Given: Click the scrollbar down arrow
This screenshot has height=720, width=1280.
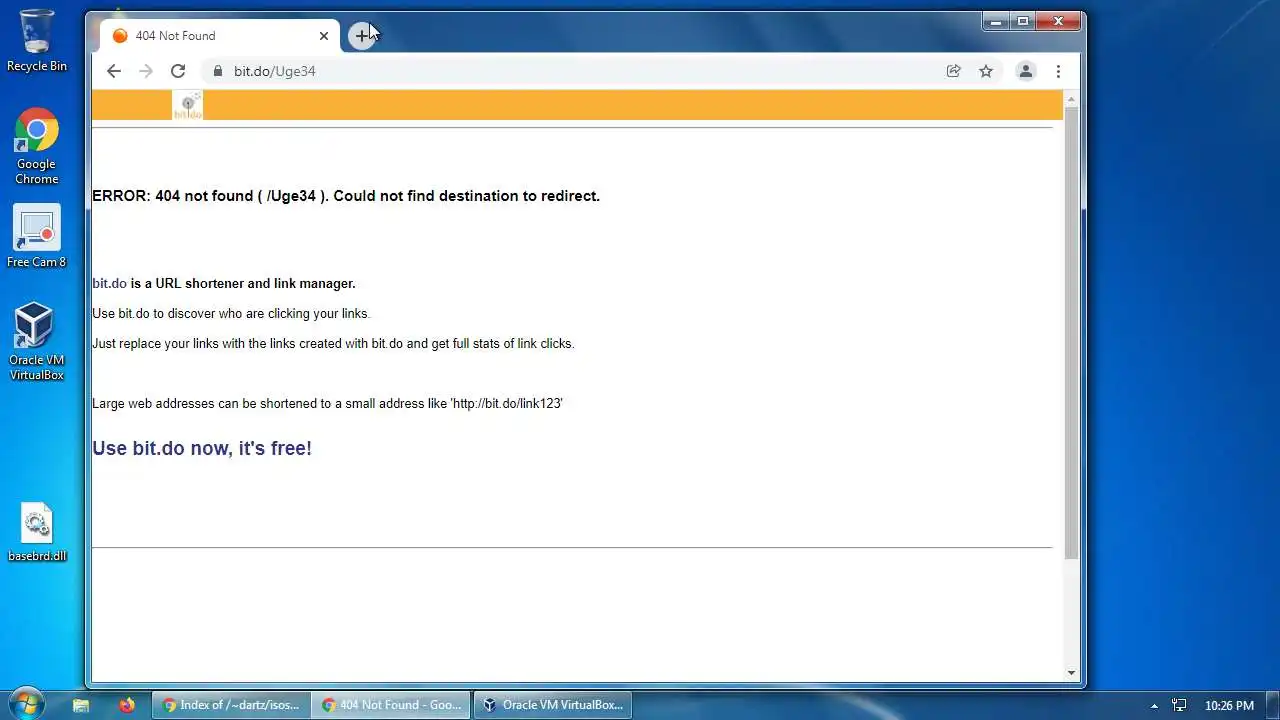Looking at the screenshot, I should click(1071, 673).
